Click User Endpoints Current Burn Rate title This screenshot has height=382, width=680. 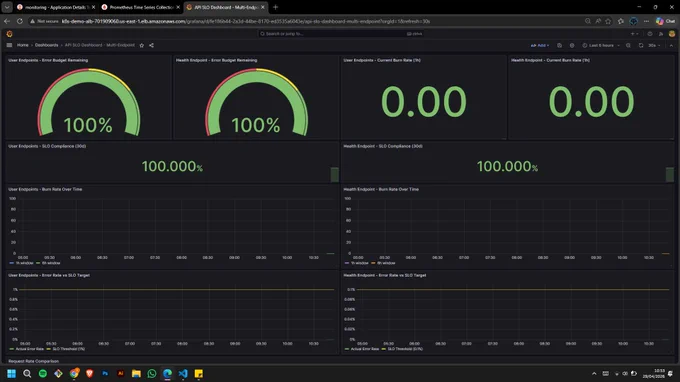tap(382, 60)
